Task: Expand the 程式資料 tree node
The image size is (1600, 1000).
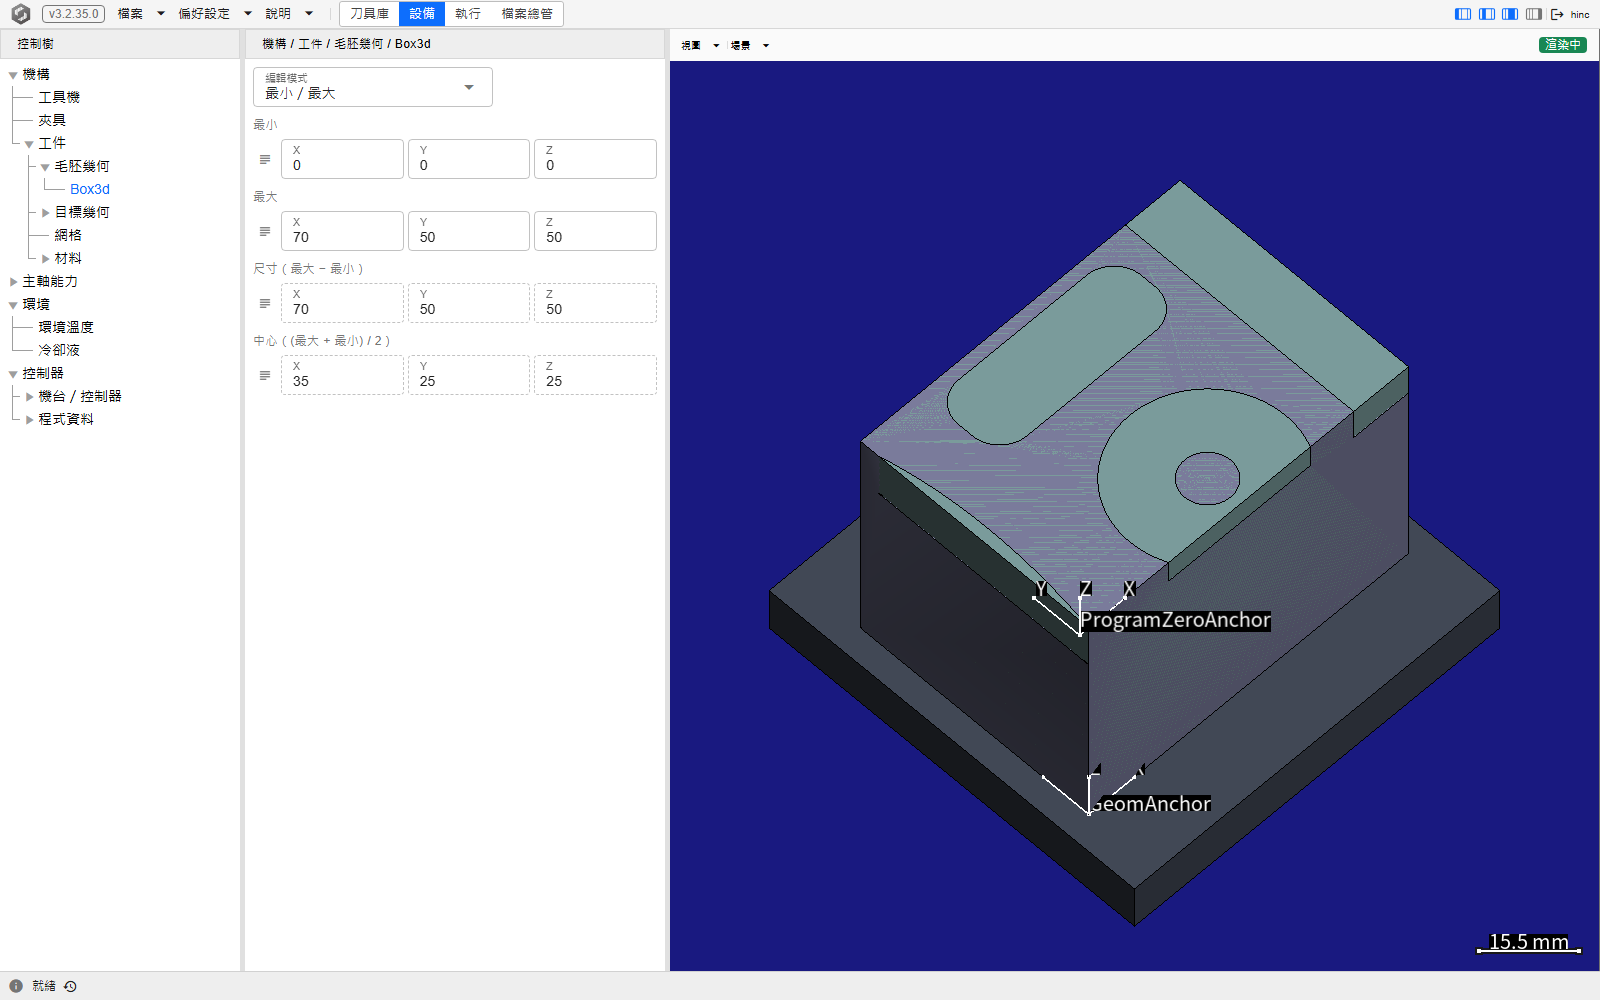Action: [x=29, y=420]
